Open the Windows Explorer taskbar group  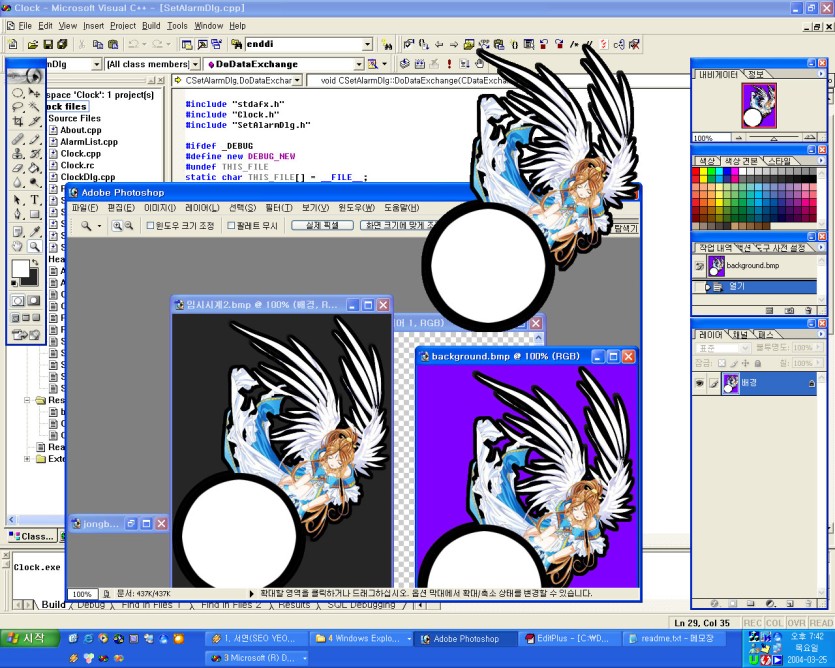(x=364, y=638)
